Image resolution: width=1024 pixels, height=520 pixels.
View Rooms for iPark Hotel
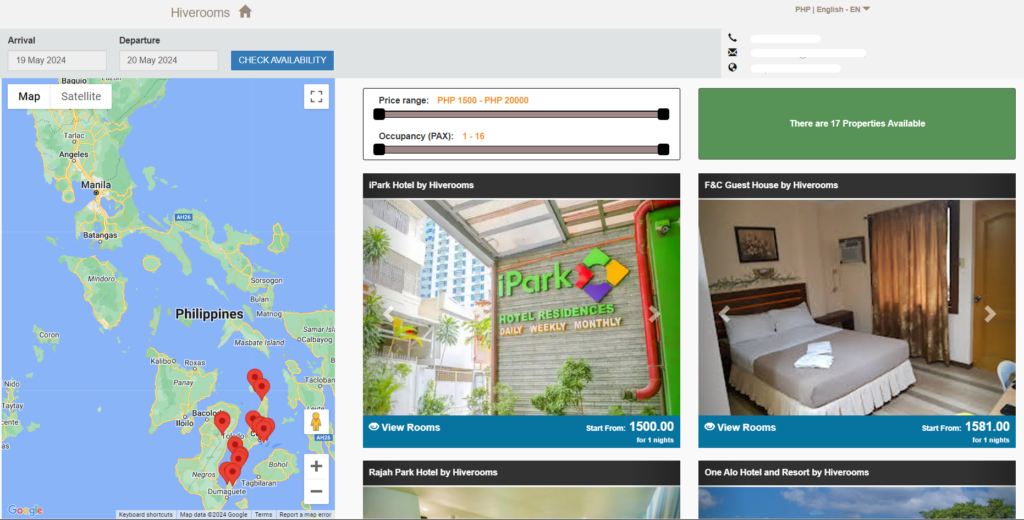click(411, 427)
